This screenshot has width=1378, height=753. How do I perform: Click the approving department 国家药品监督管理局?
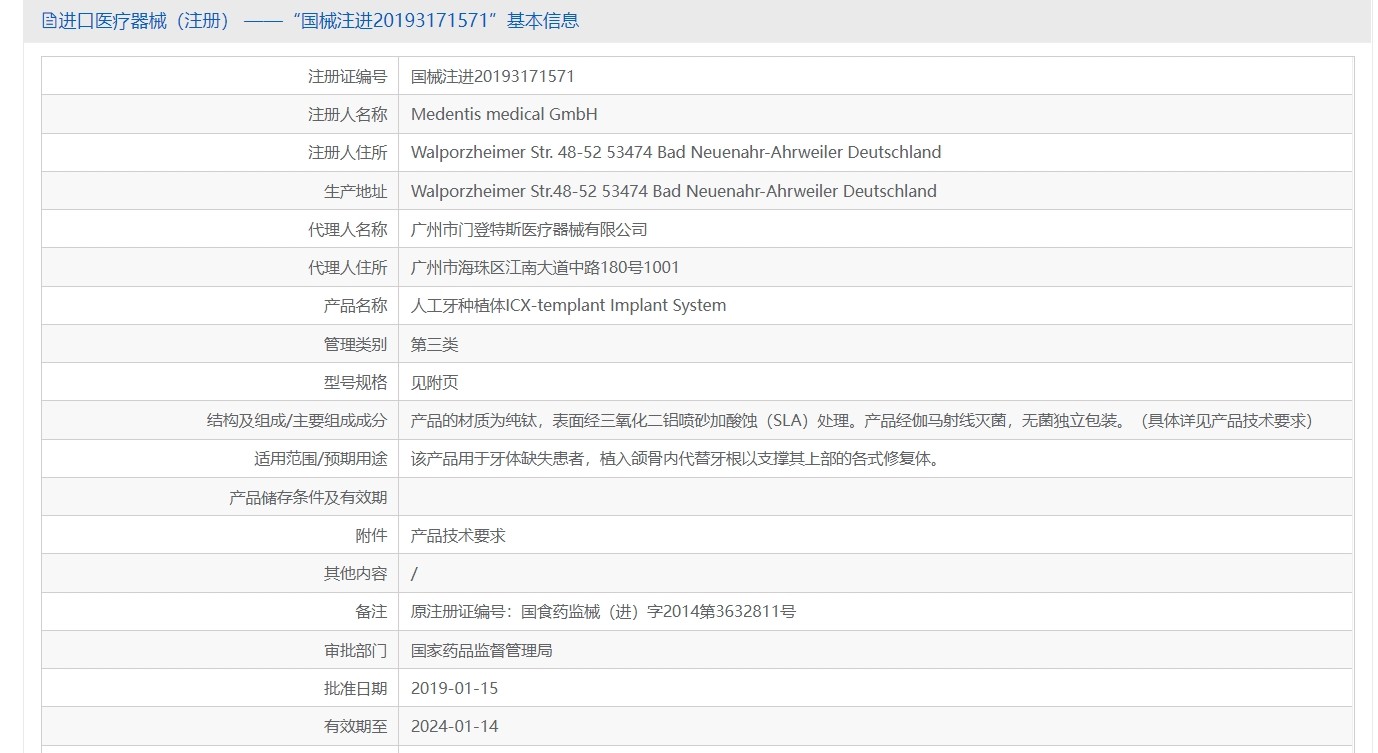click(482, 650)
